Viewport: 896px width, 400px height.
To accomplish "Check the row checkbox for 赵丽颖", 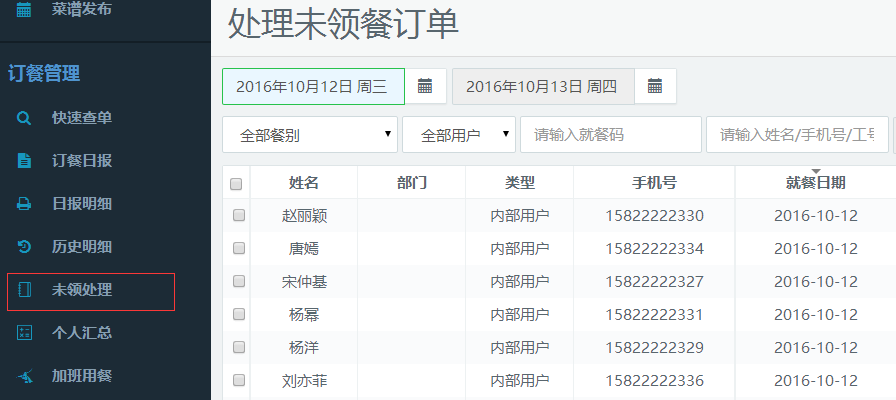I will click(x=238, y=215).
